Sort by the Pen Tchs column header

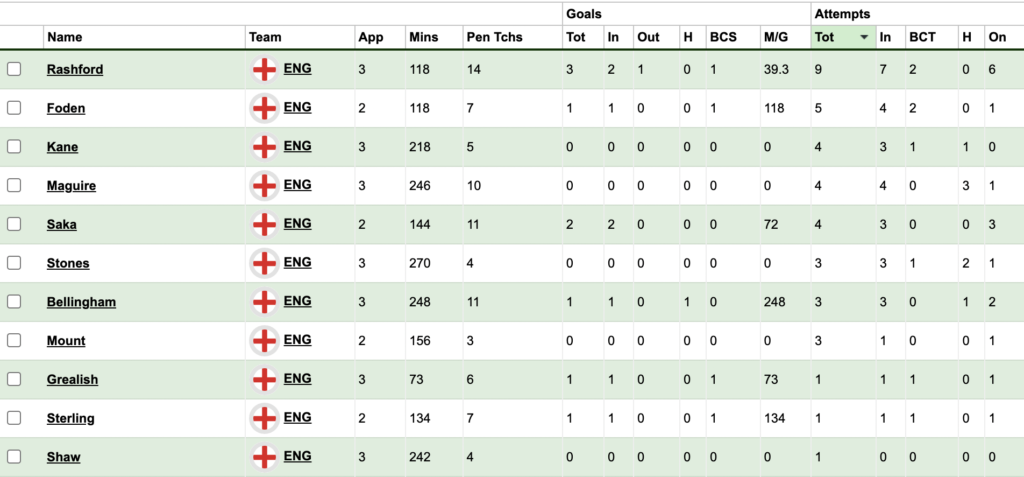coord(487,37)
